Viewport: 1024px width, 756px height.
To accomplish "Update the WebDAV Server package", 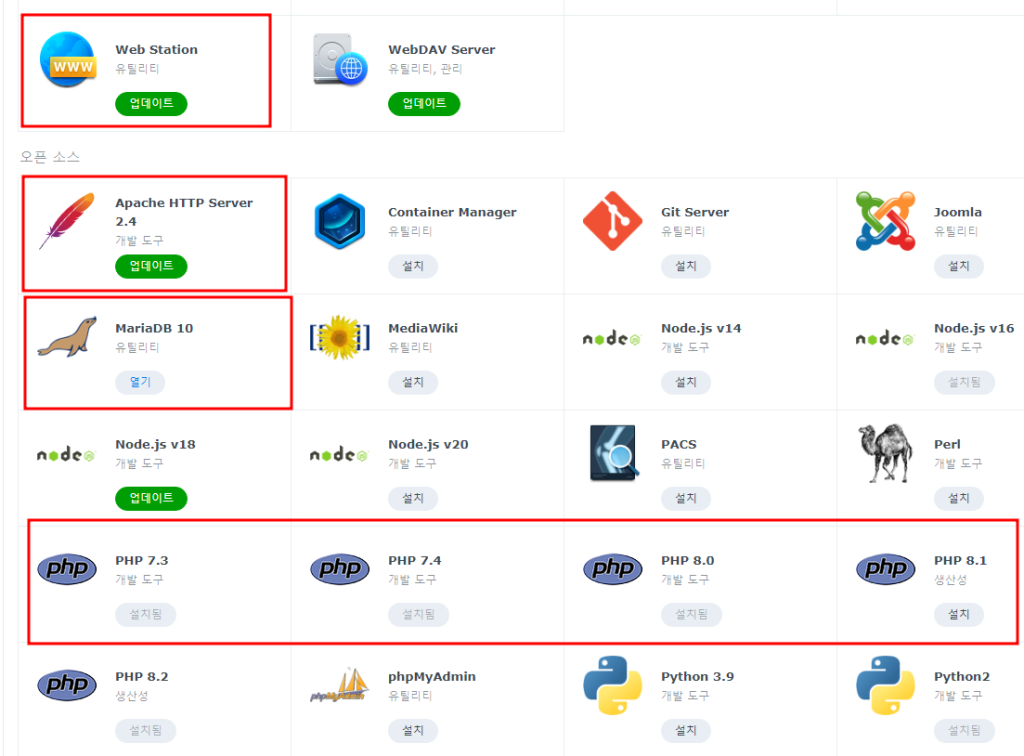I will pyautogui.click(x=424, y=103).
